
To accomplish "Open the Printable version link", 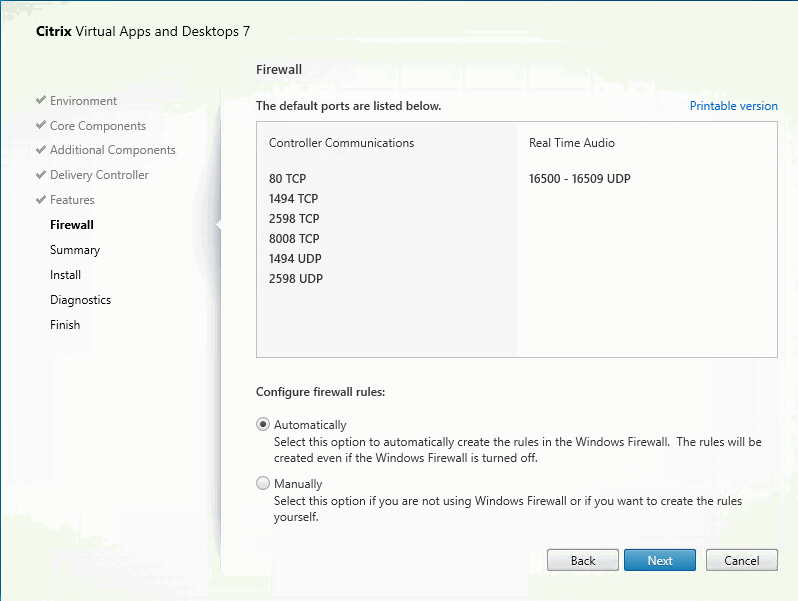I will coord(733,106).
